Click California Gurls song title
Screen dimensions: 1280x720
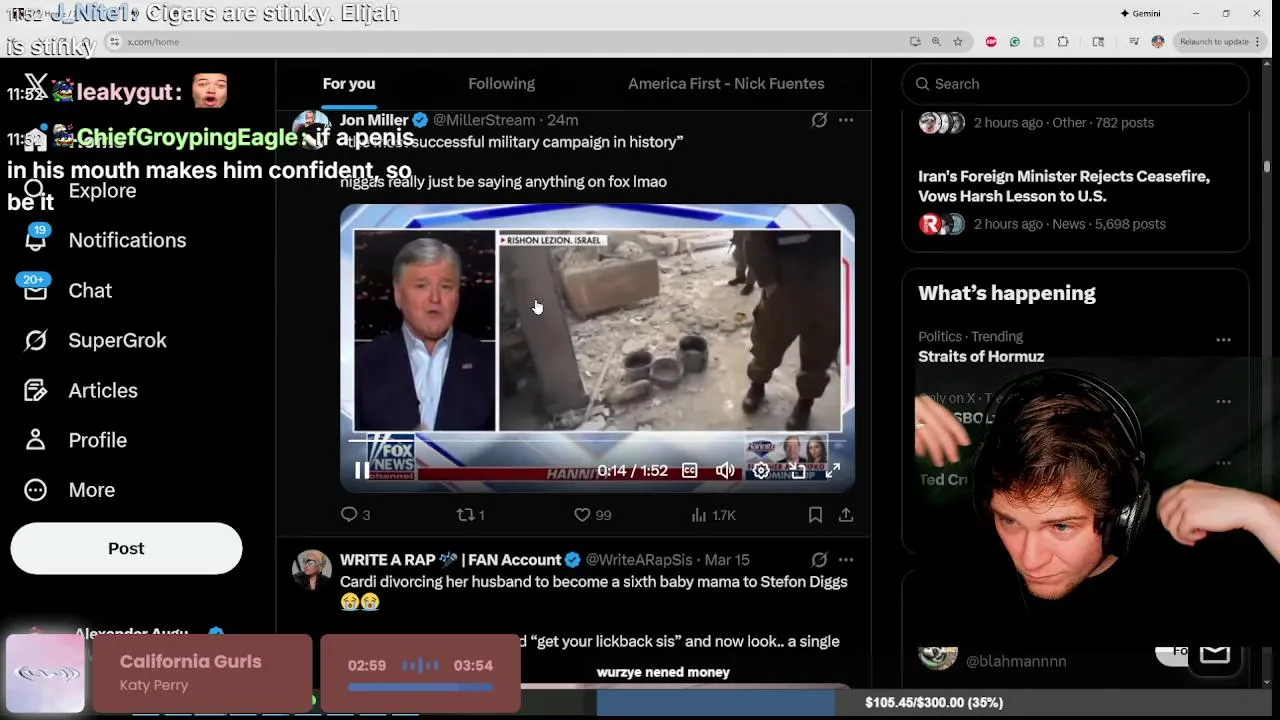coord(190,662)
